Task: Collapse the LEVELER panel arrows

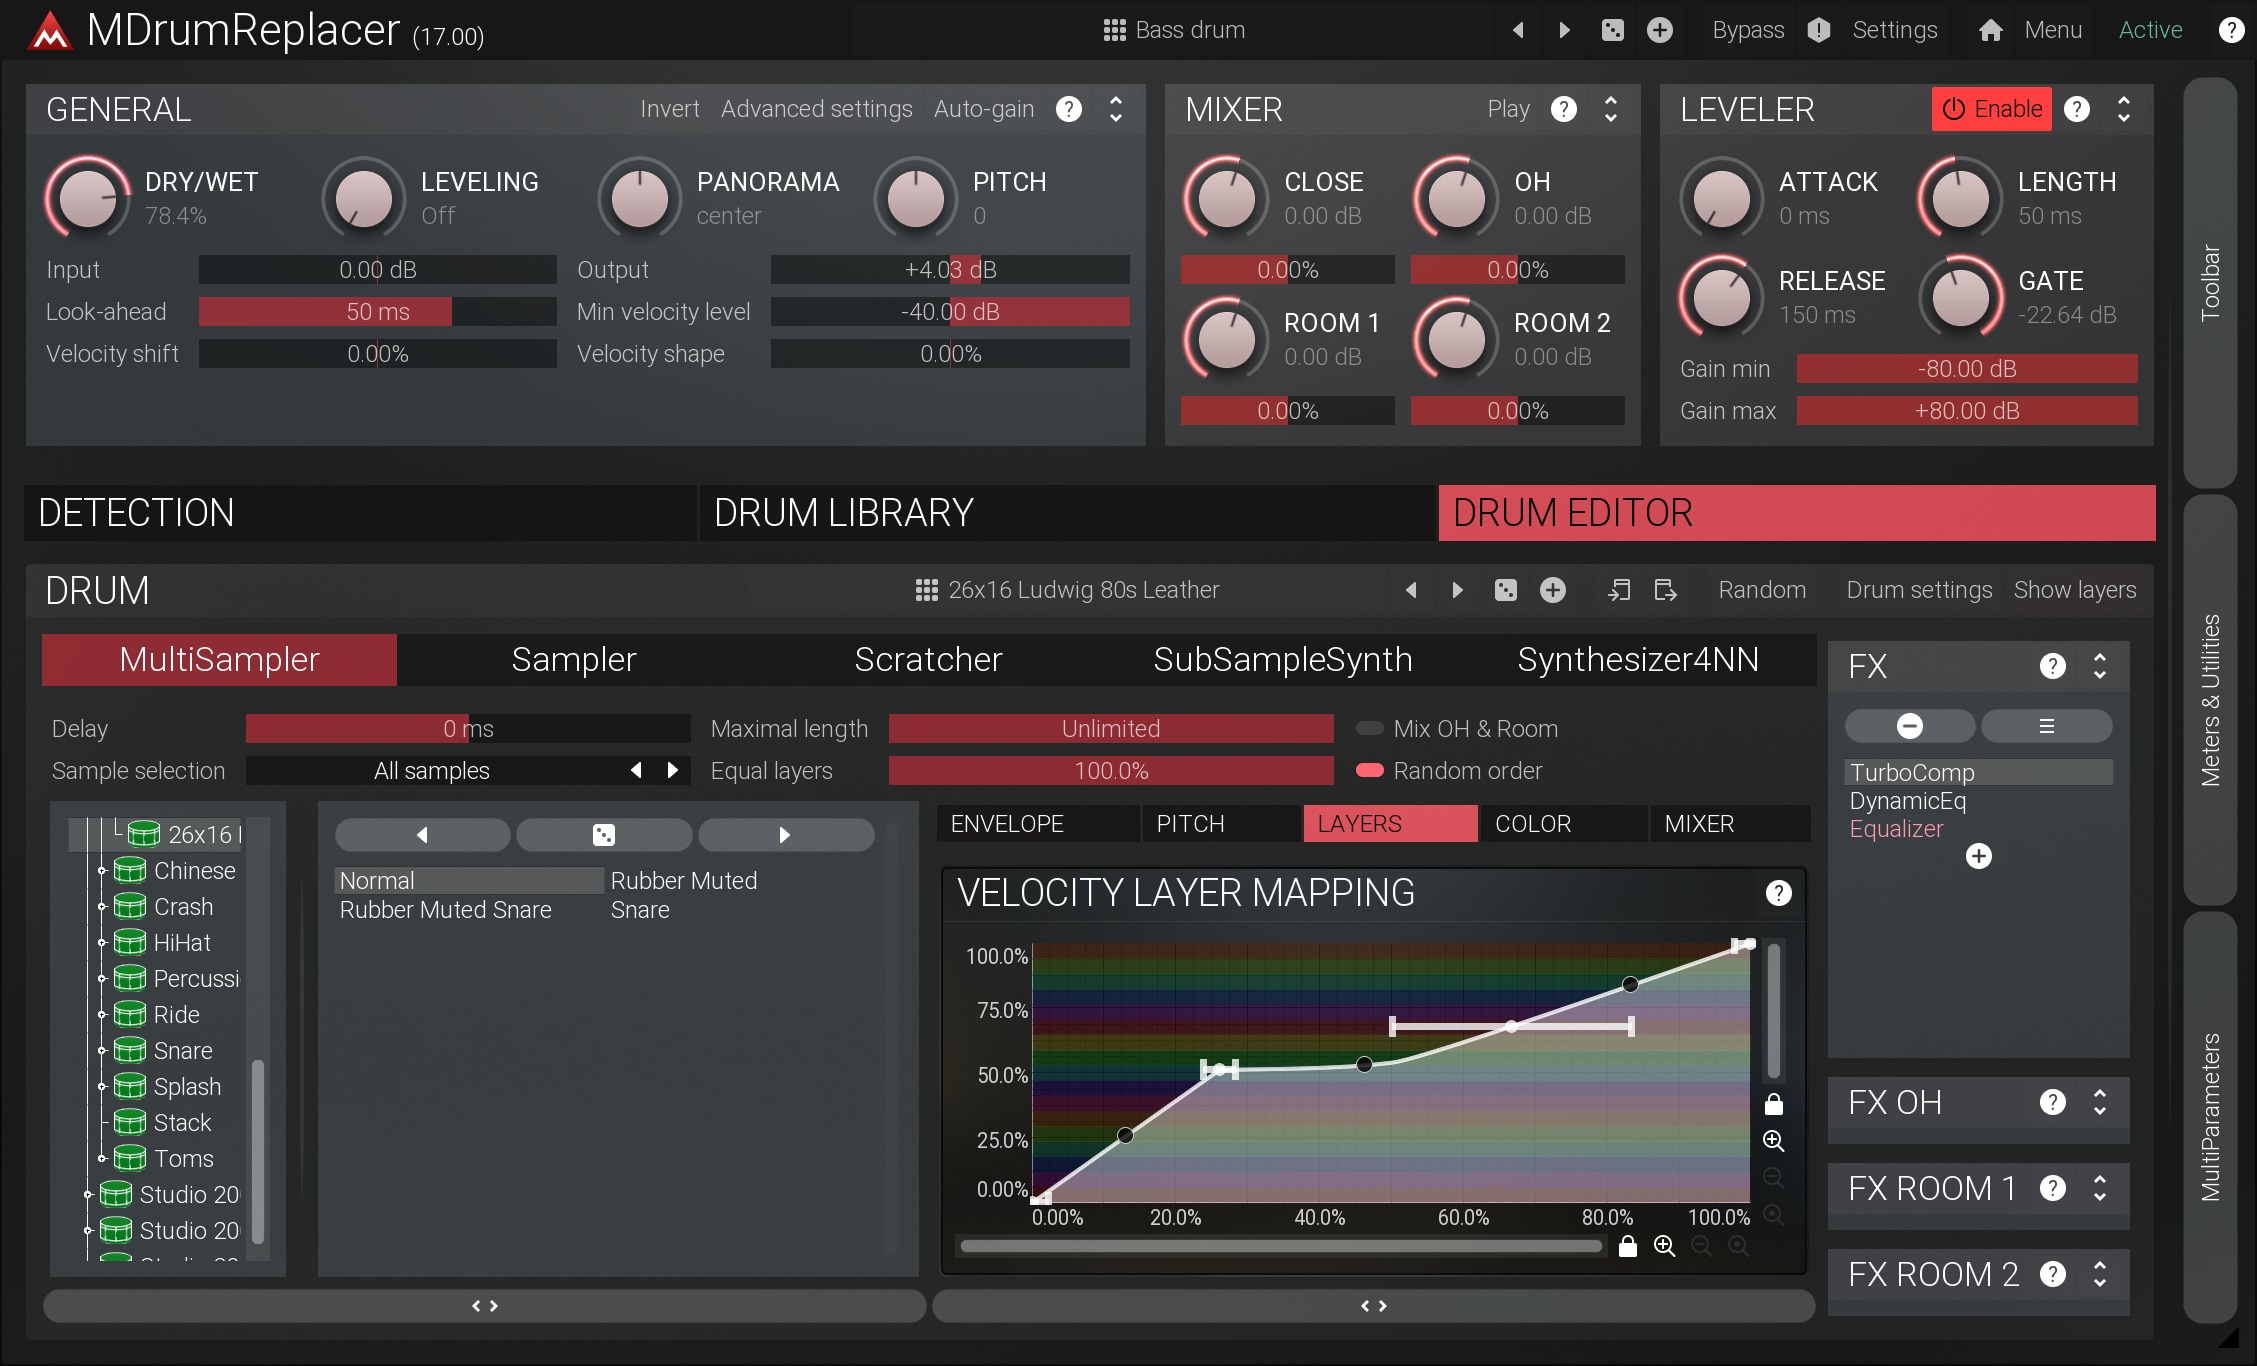Action: coord(2124,109)
